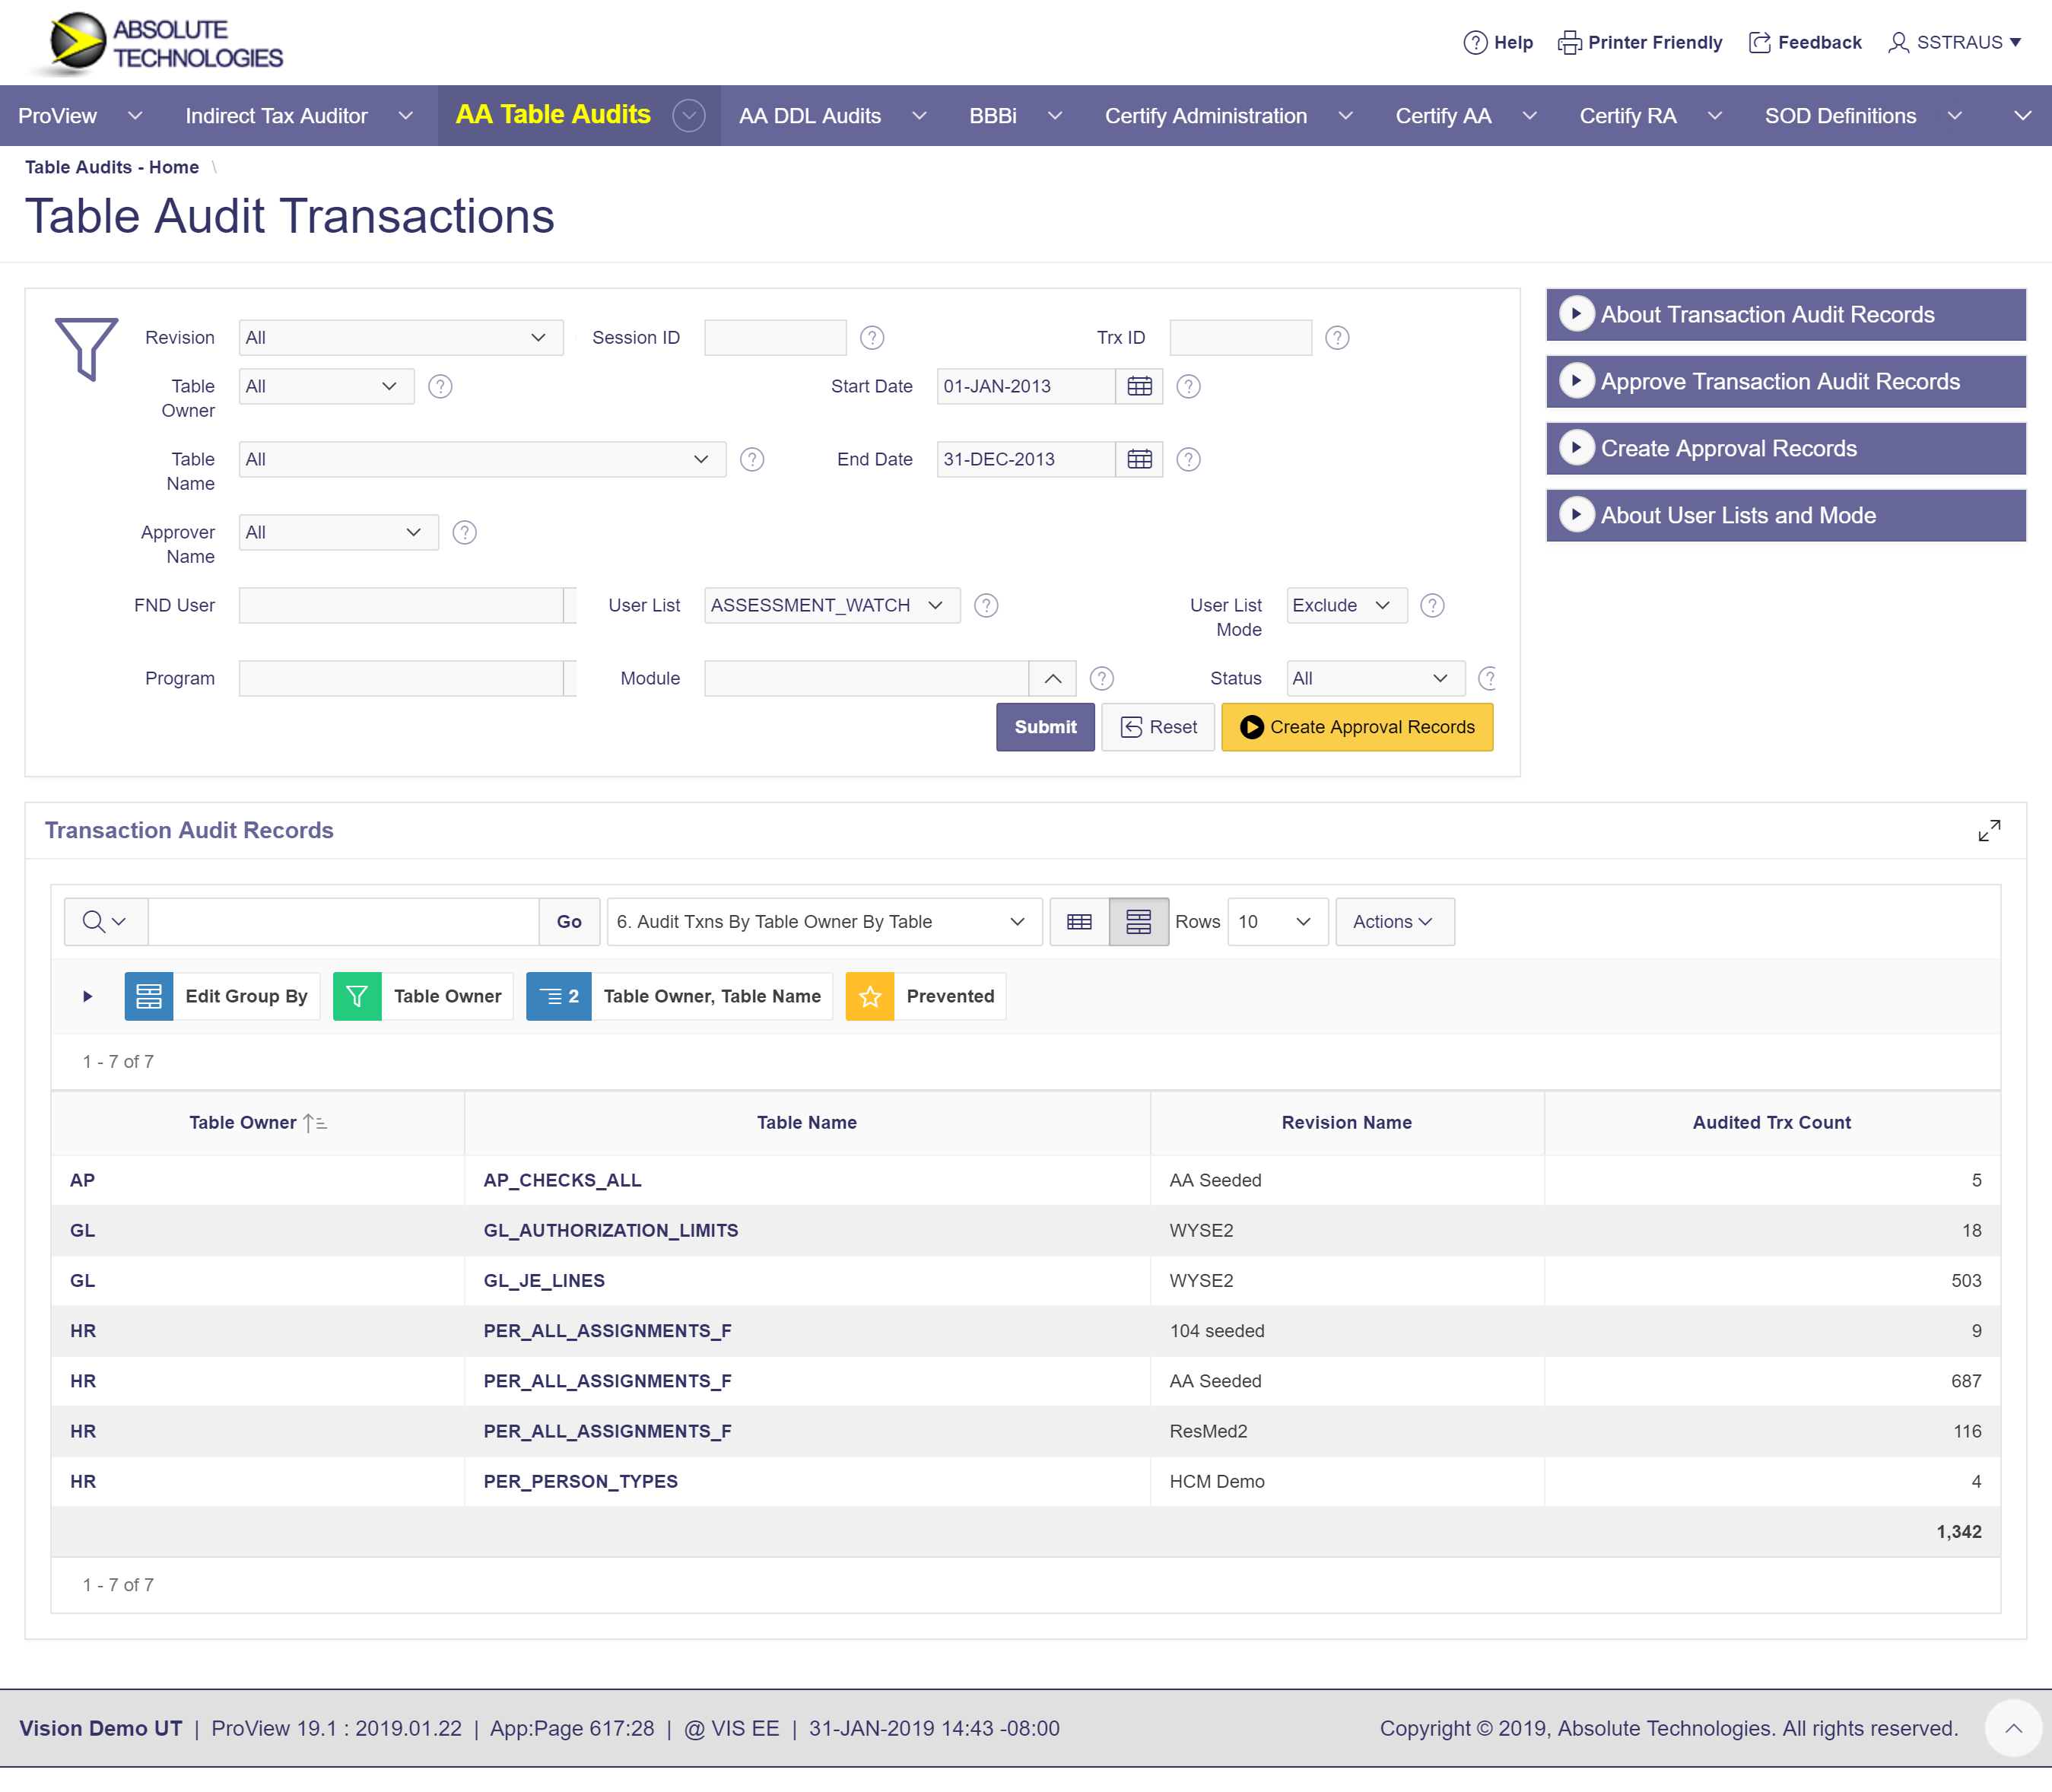Open the Status dropdown
The image size is (2052, 1792).
1375,678
